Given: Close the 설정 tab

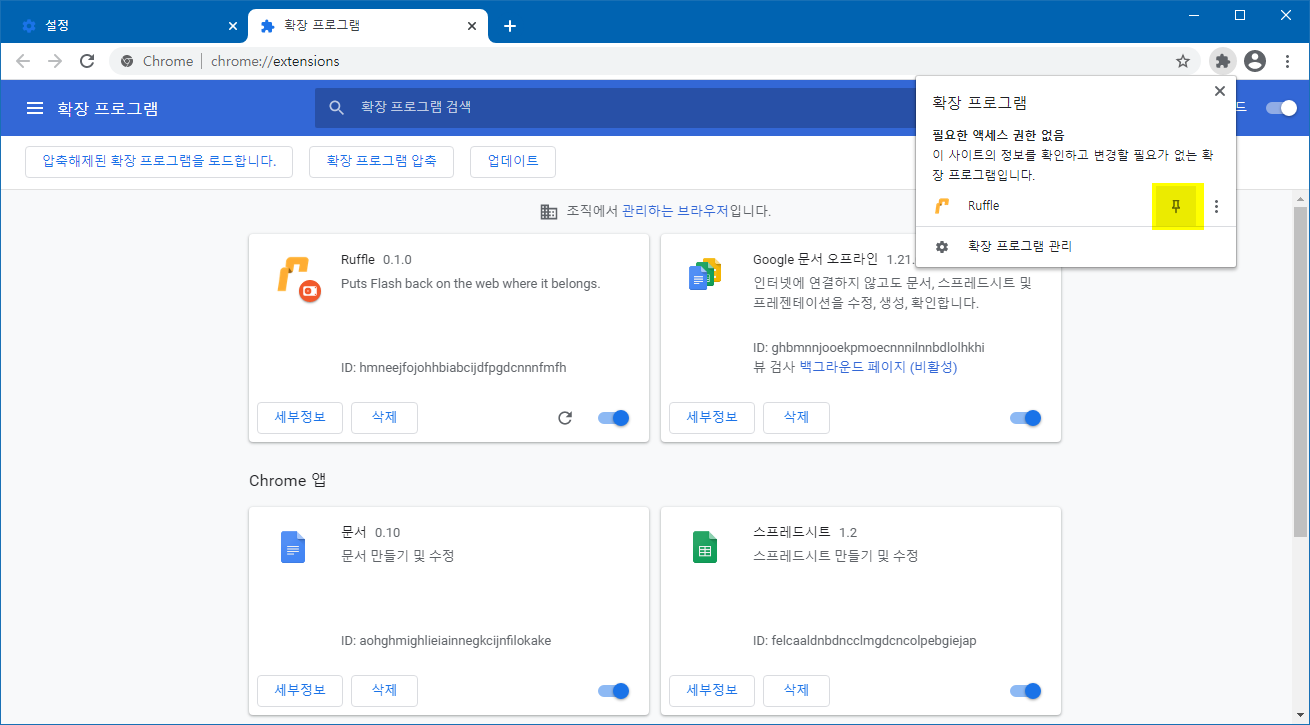Looking at the screenshot, I should coord(233,26).
